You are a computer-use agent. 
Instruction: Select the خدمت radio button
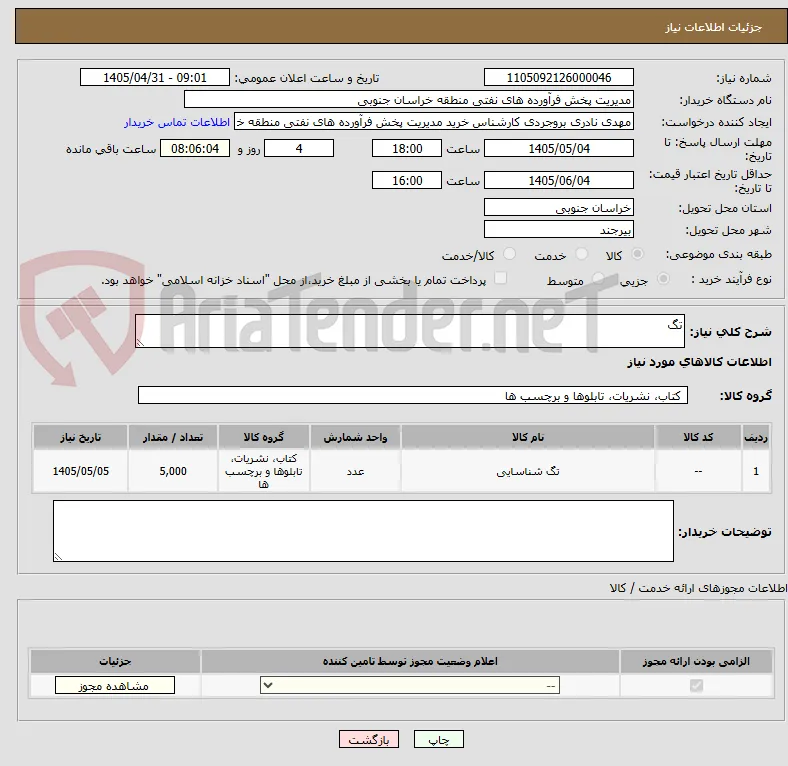(581, 254)
